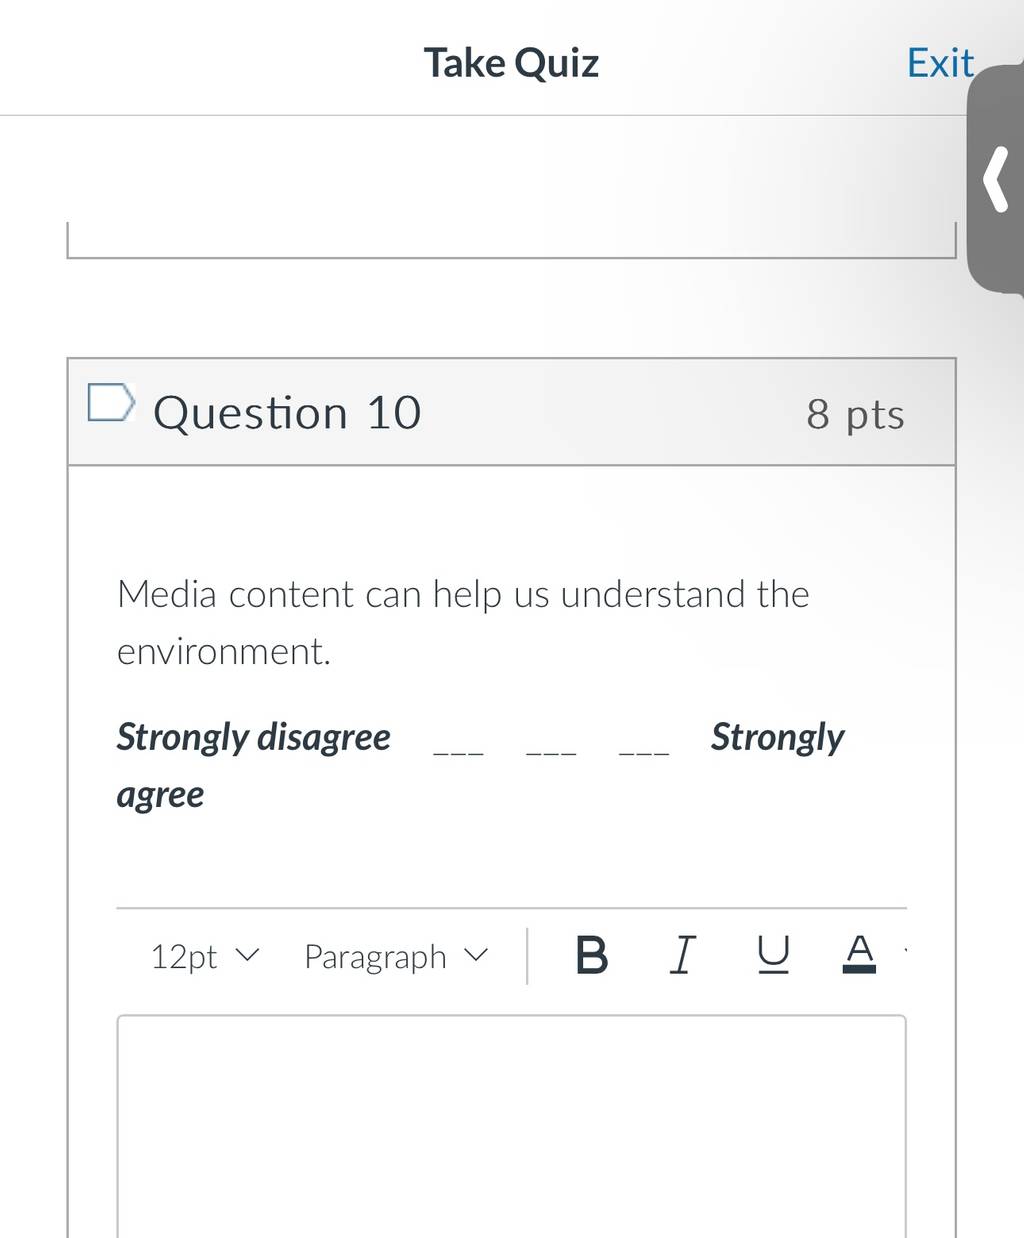Click inside the answer text editor
Viewport: 1024px width, 1238px height.
[x=511, y=1126]
